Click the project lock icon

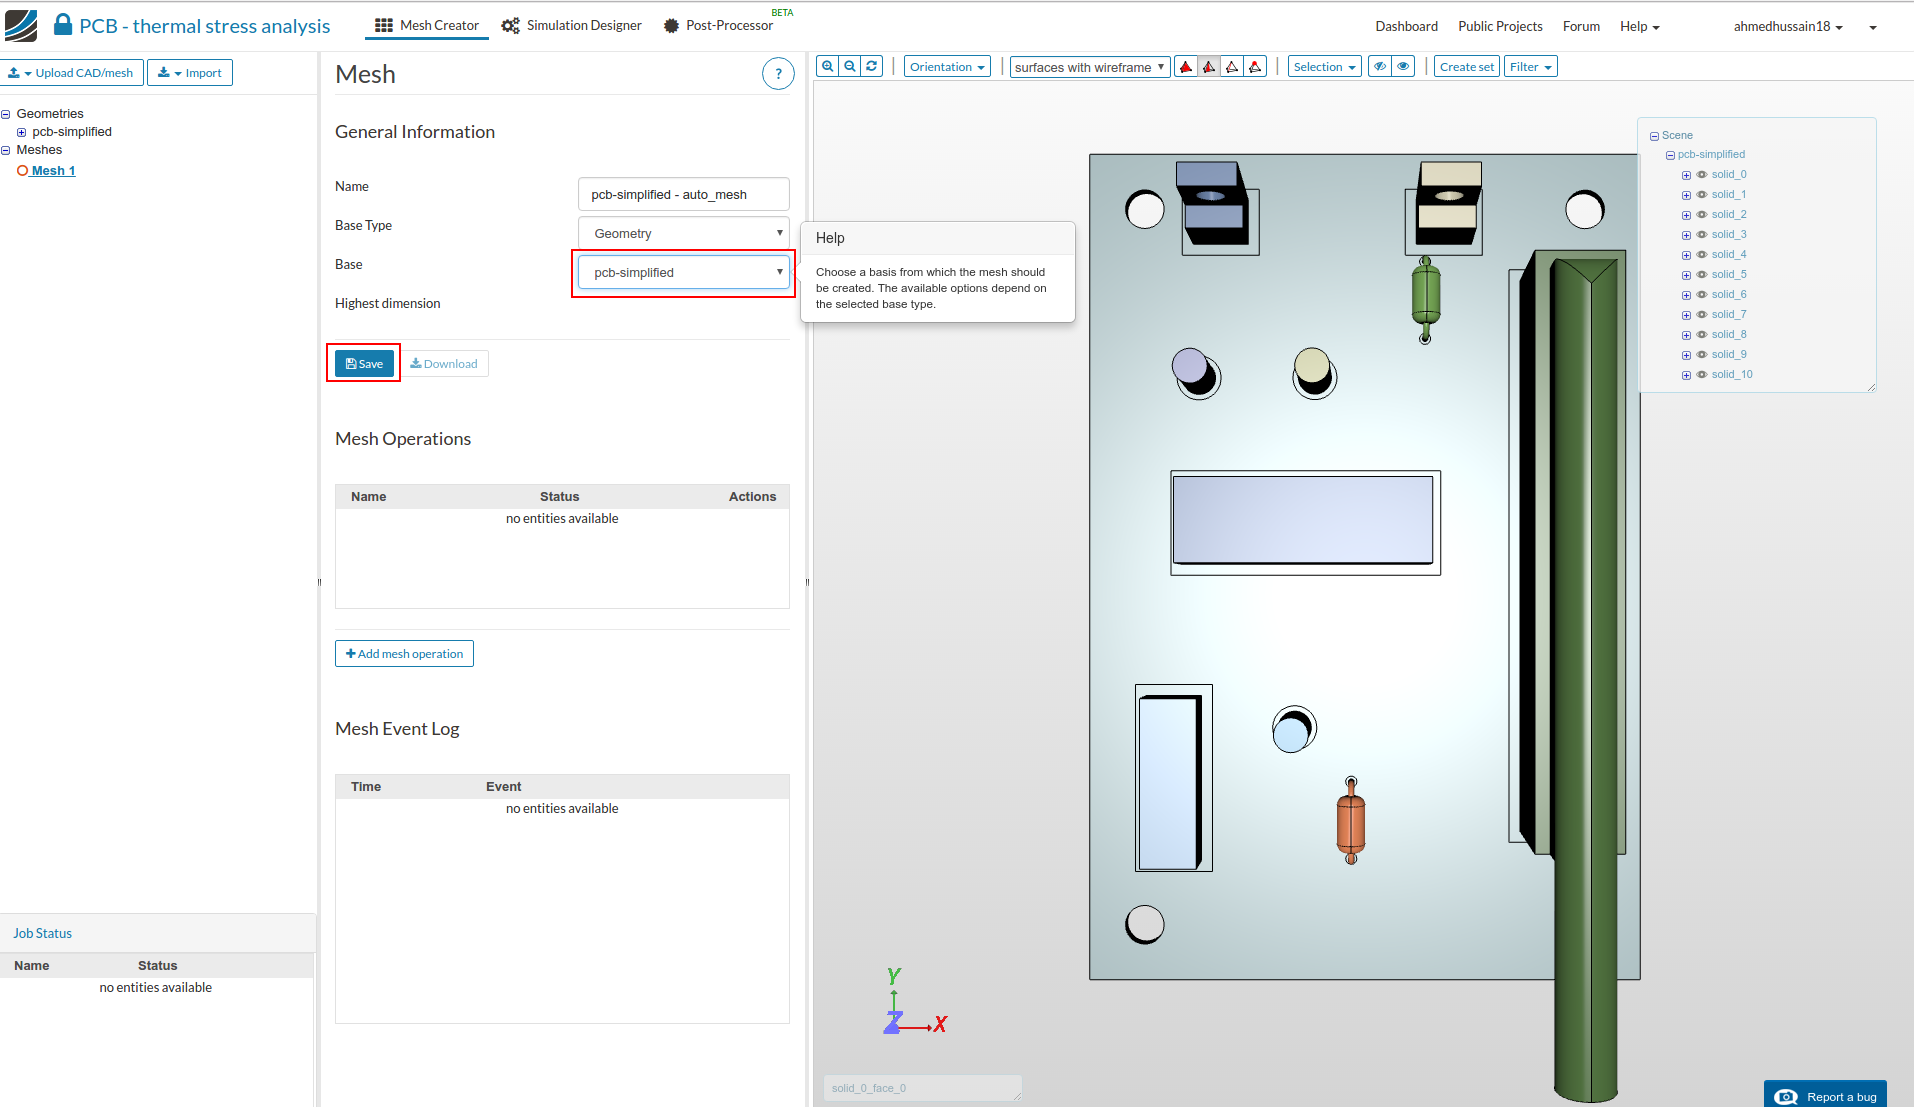[63, 25]
